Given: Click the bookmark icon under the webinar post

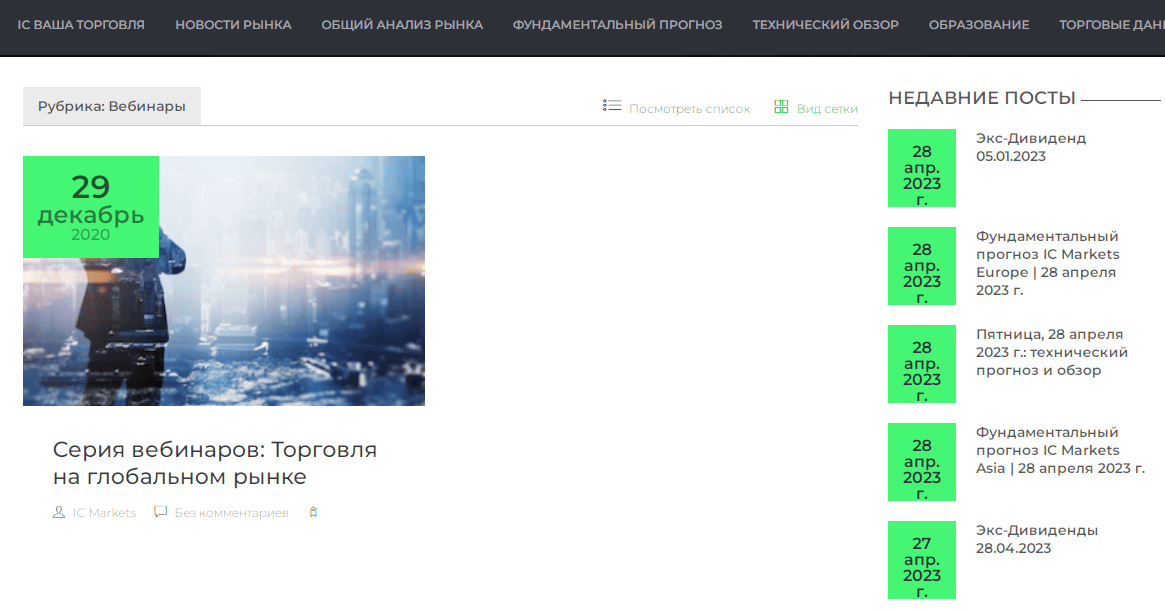Looking at the screenshot, I should click(314, 512).
